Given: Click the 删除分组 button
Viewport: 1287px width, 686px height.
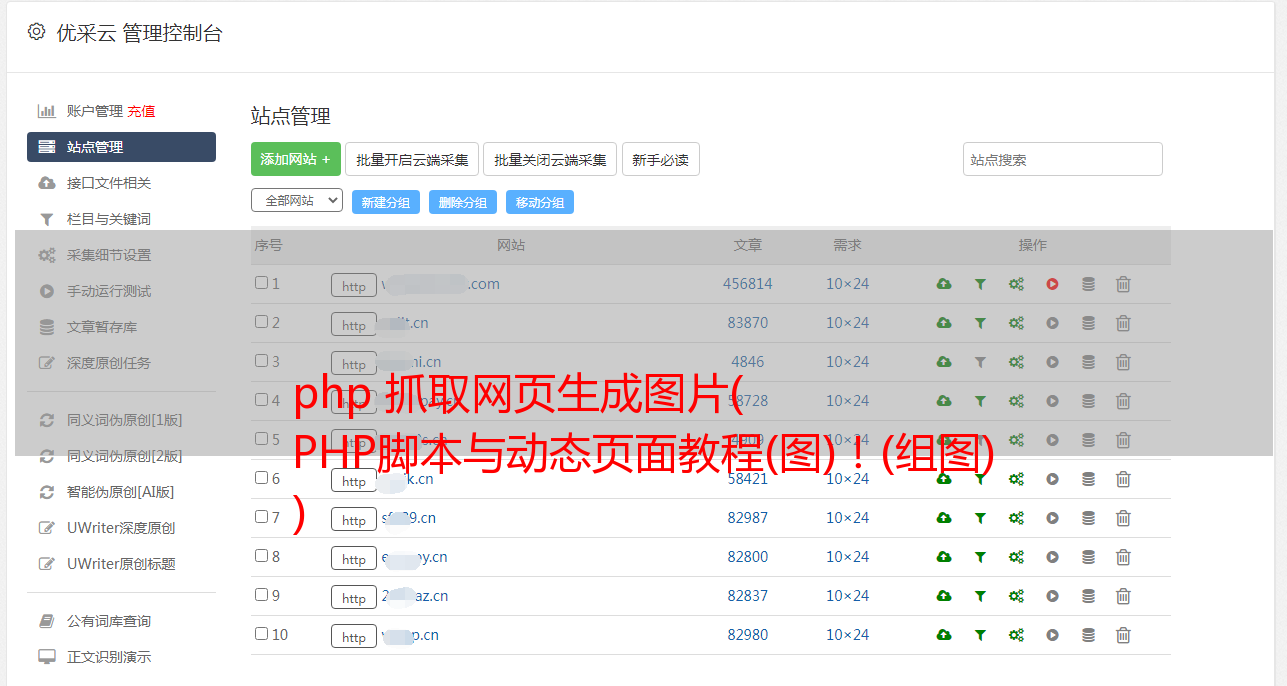Looking at the screenshot, I should pyautogui.click(x=463, y=202).
